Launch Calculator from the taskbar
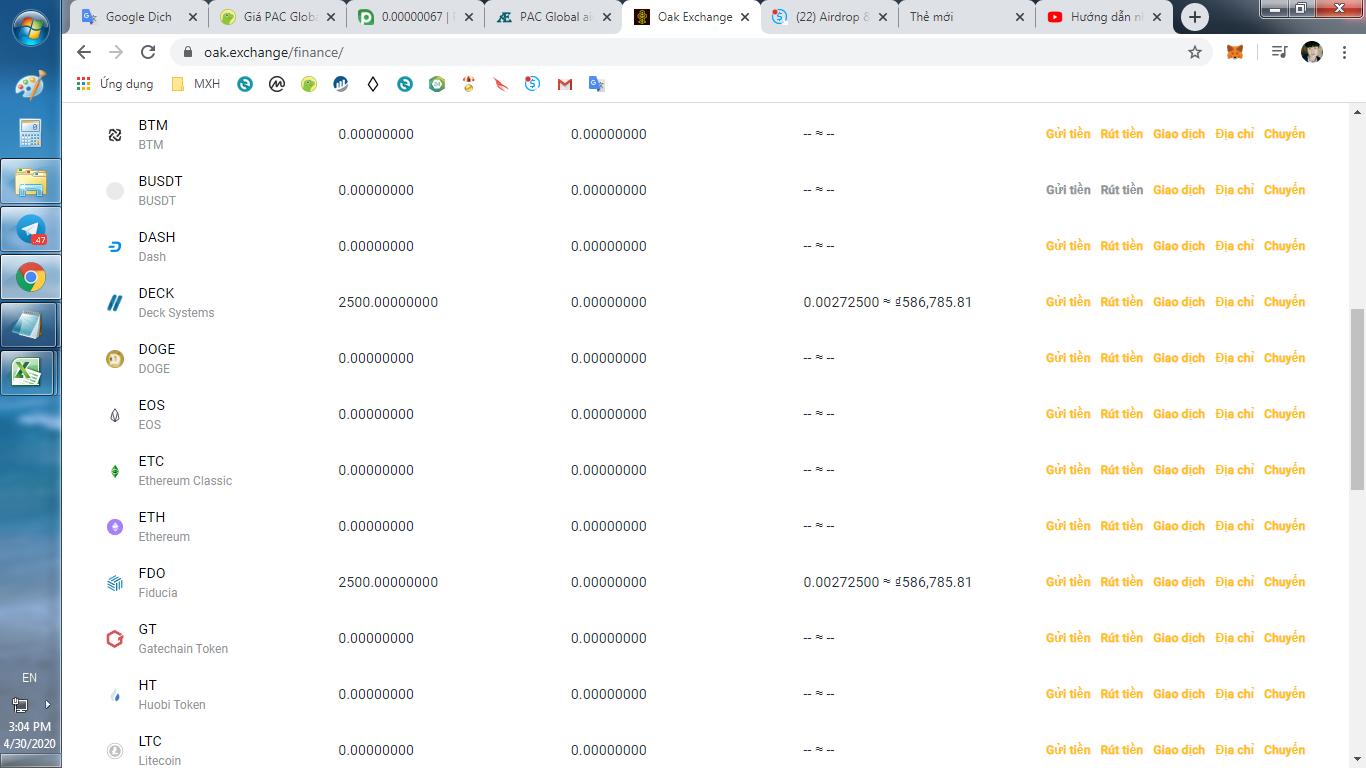Viewport: 1366px width, 768px height. click(31, 133)
